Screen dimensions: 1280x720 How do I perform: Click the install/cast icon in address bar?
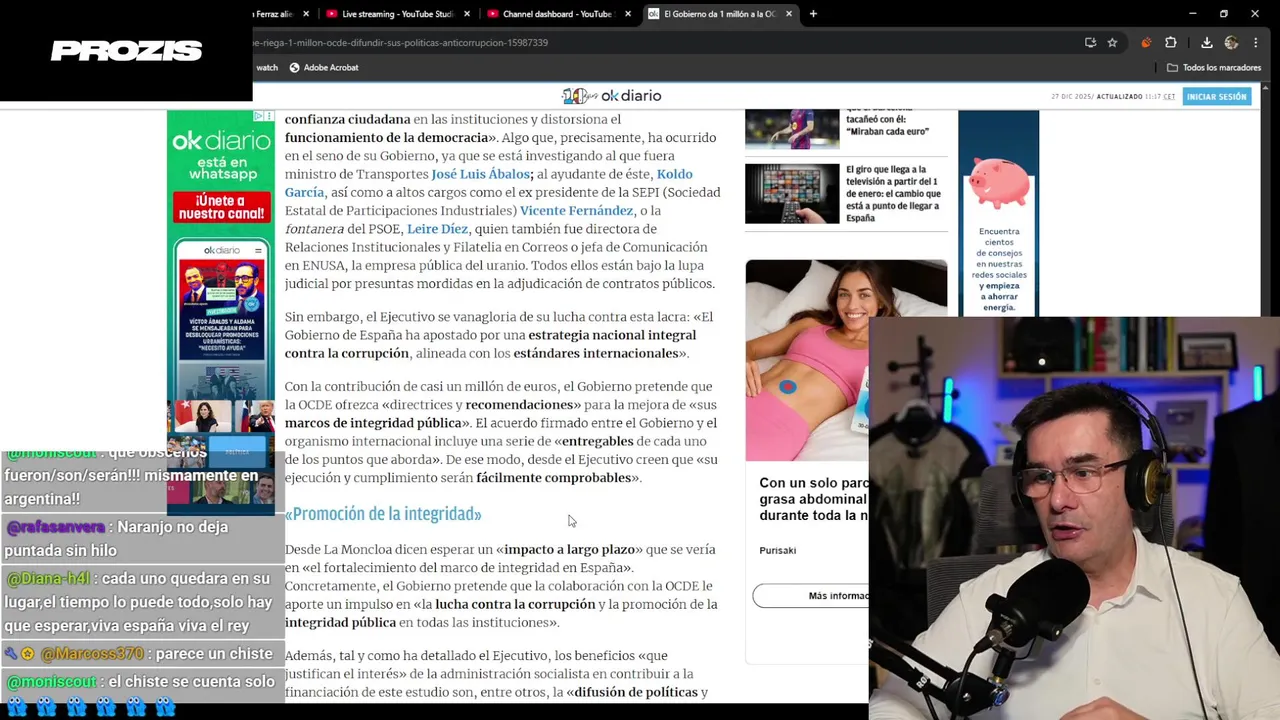tap(1090, 43)
